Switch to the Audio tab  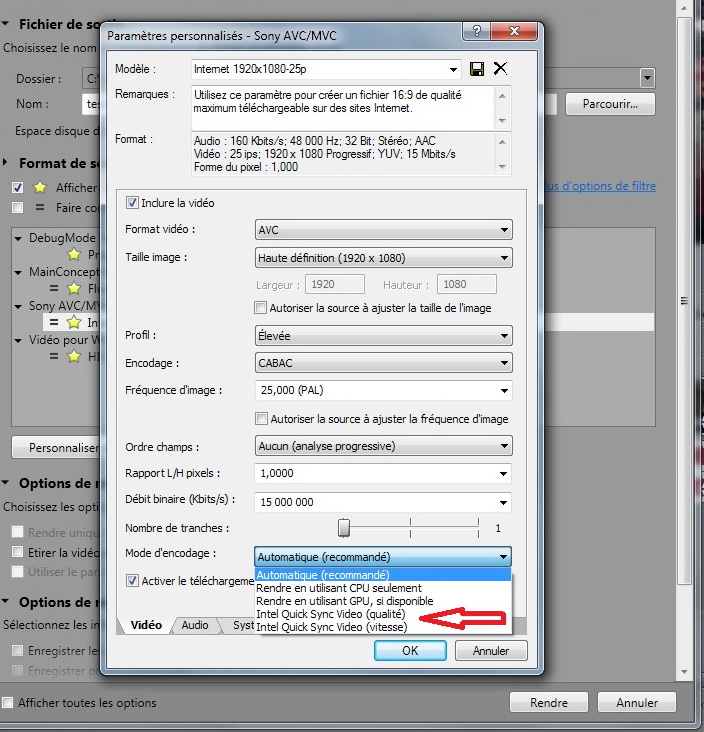tap(195, 625)
